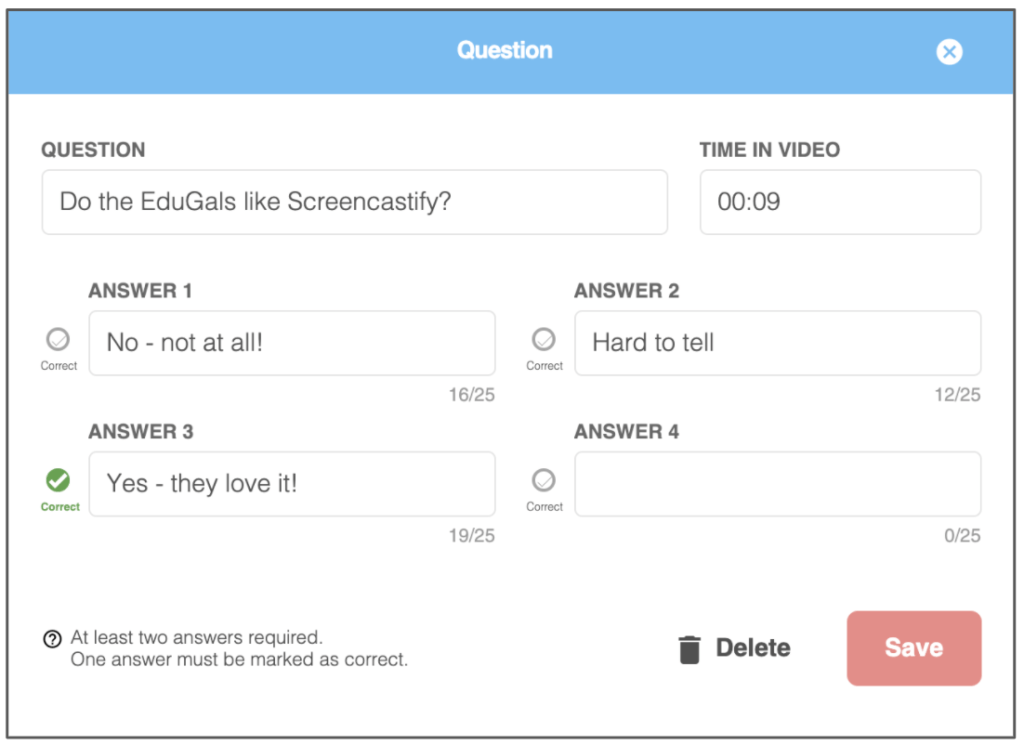
Task: Click the Time in Video field showing 00:09
Action: (839, 202)
